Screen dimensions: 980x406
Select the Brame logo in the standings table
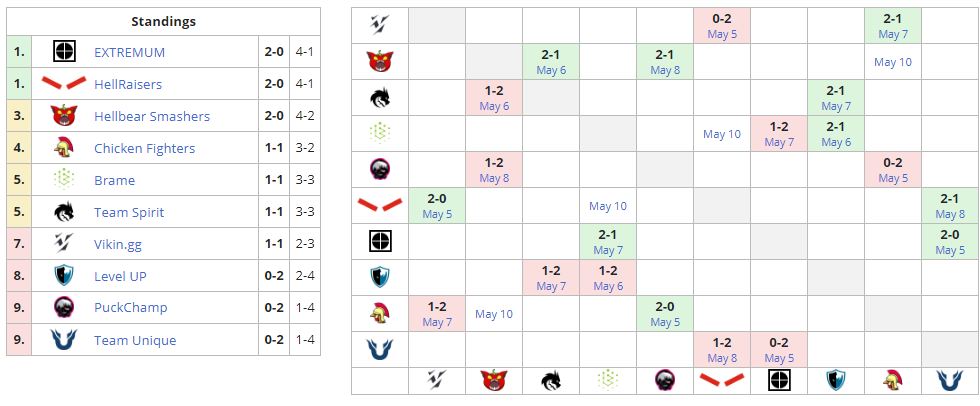tap(65, 180)
